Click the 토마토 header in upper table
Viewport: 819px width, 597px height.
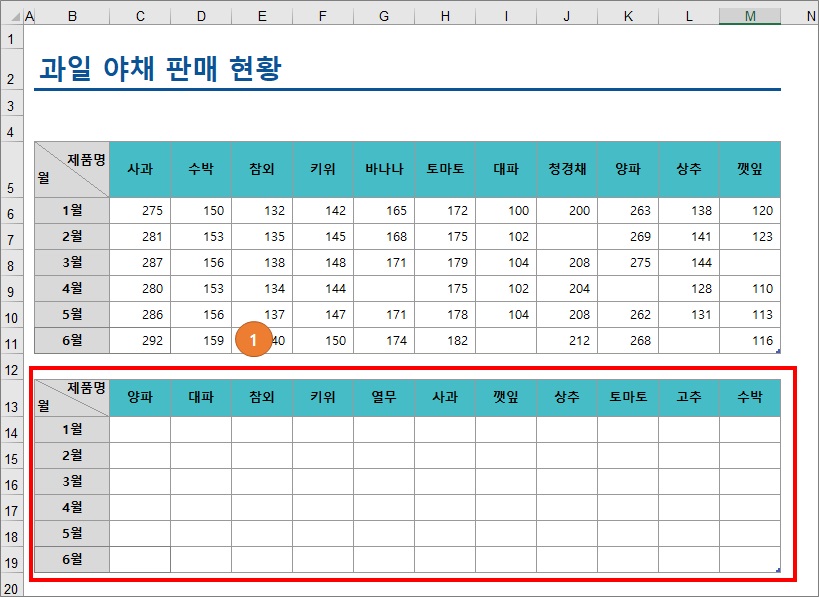click(x=445, y=169)
